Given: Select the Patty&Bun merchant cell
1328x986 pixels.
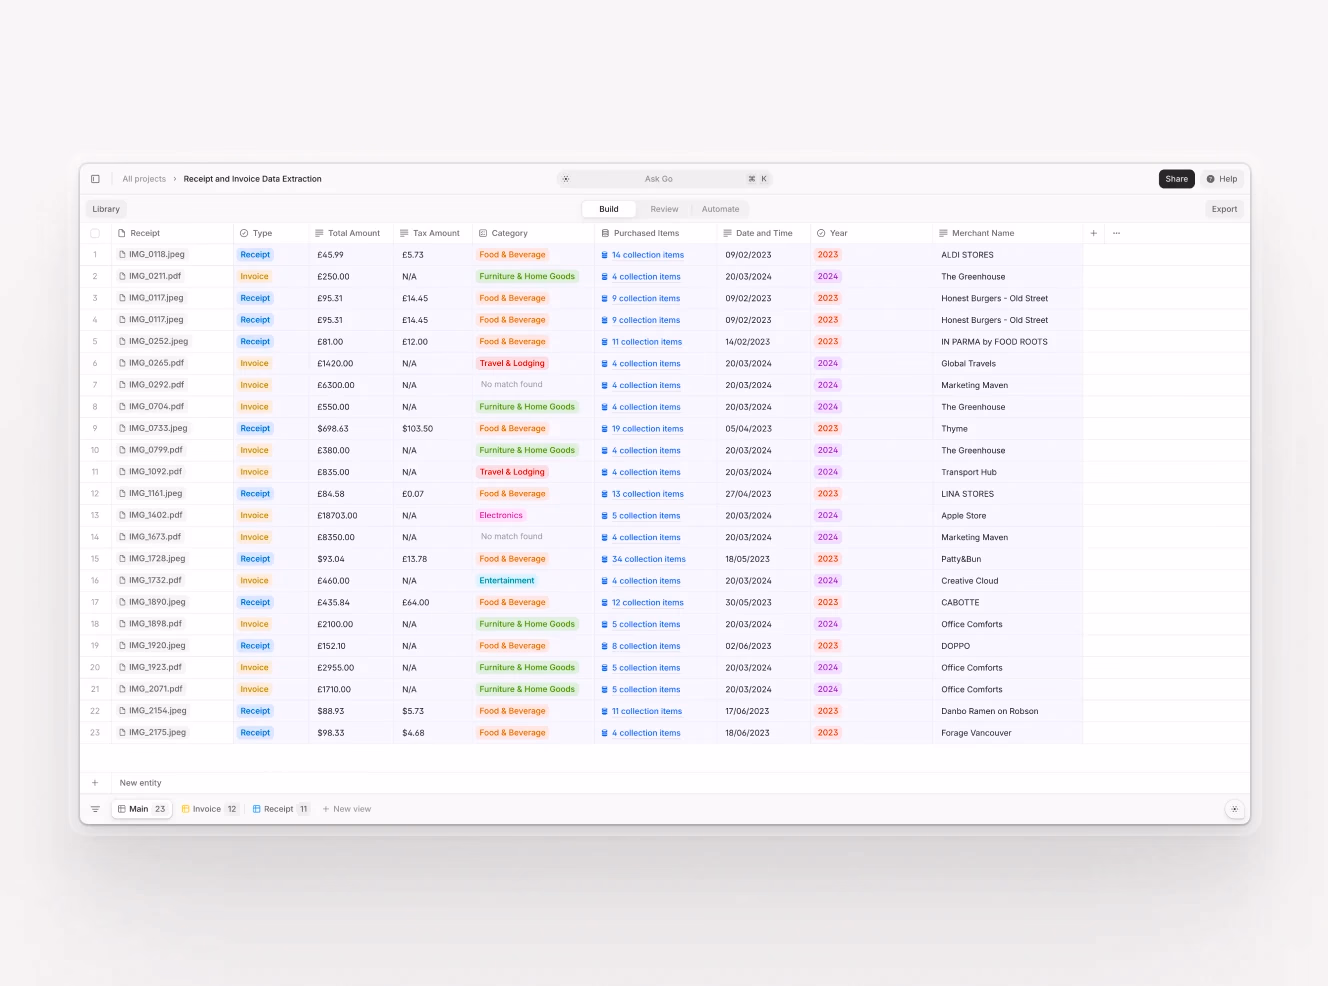Looking at the screenshot, I should click(x=1007, y=559).
